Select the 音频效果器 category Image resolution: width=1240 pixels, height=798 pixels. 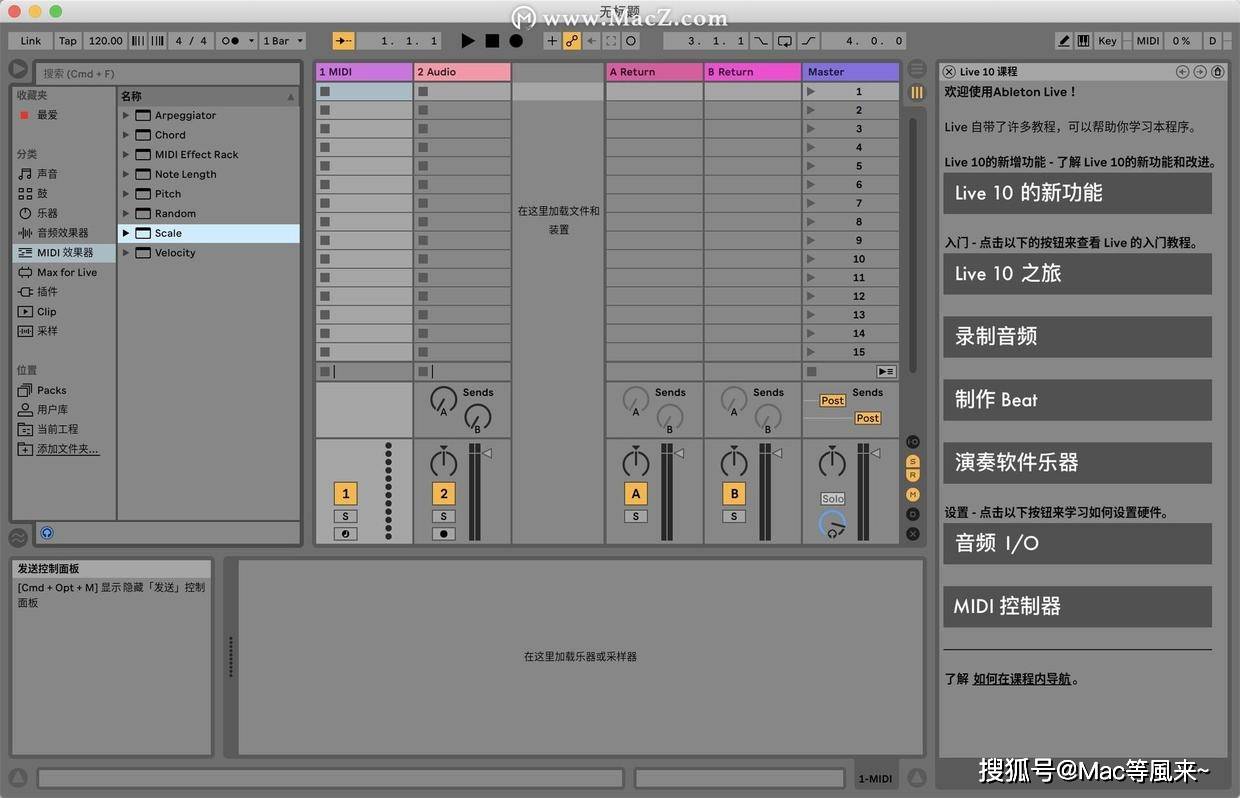(x=62, y=233)
